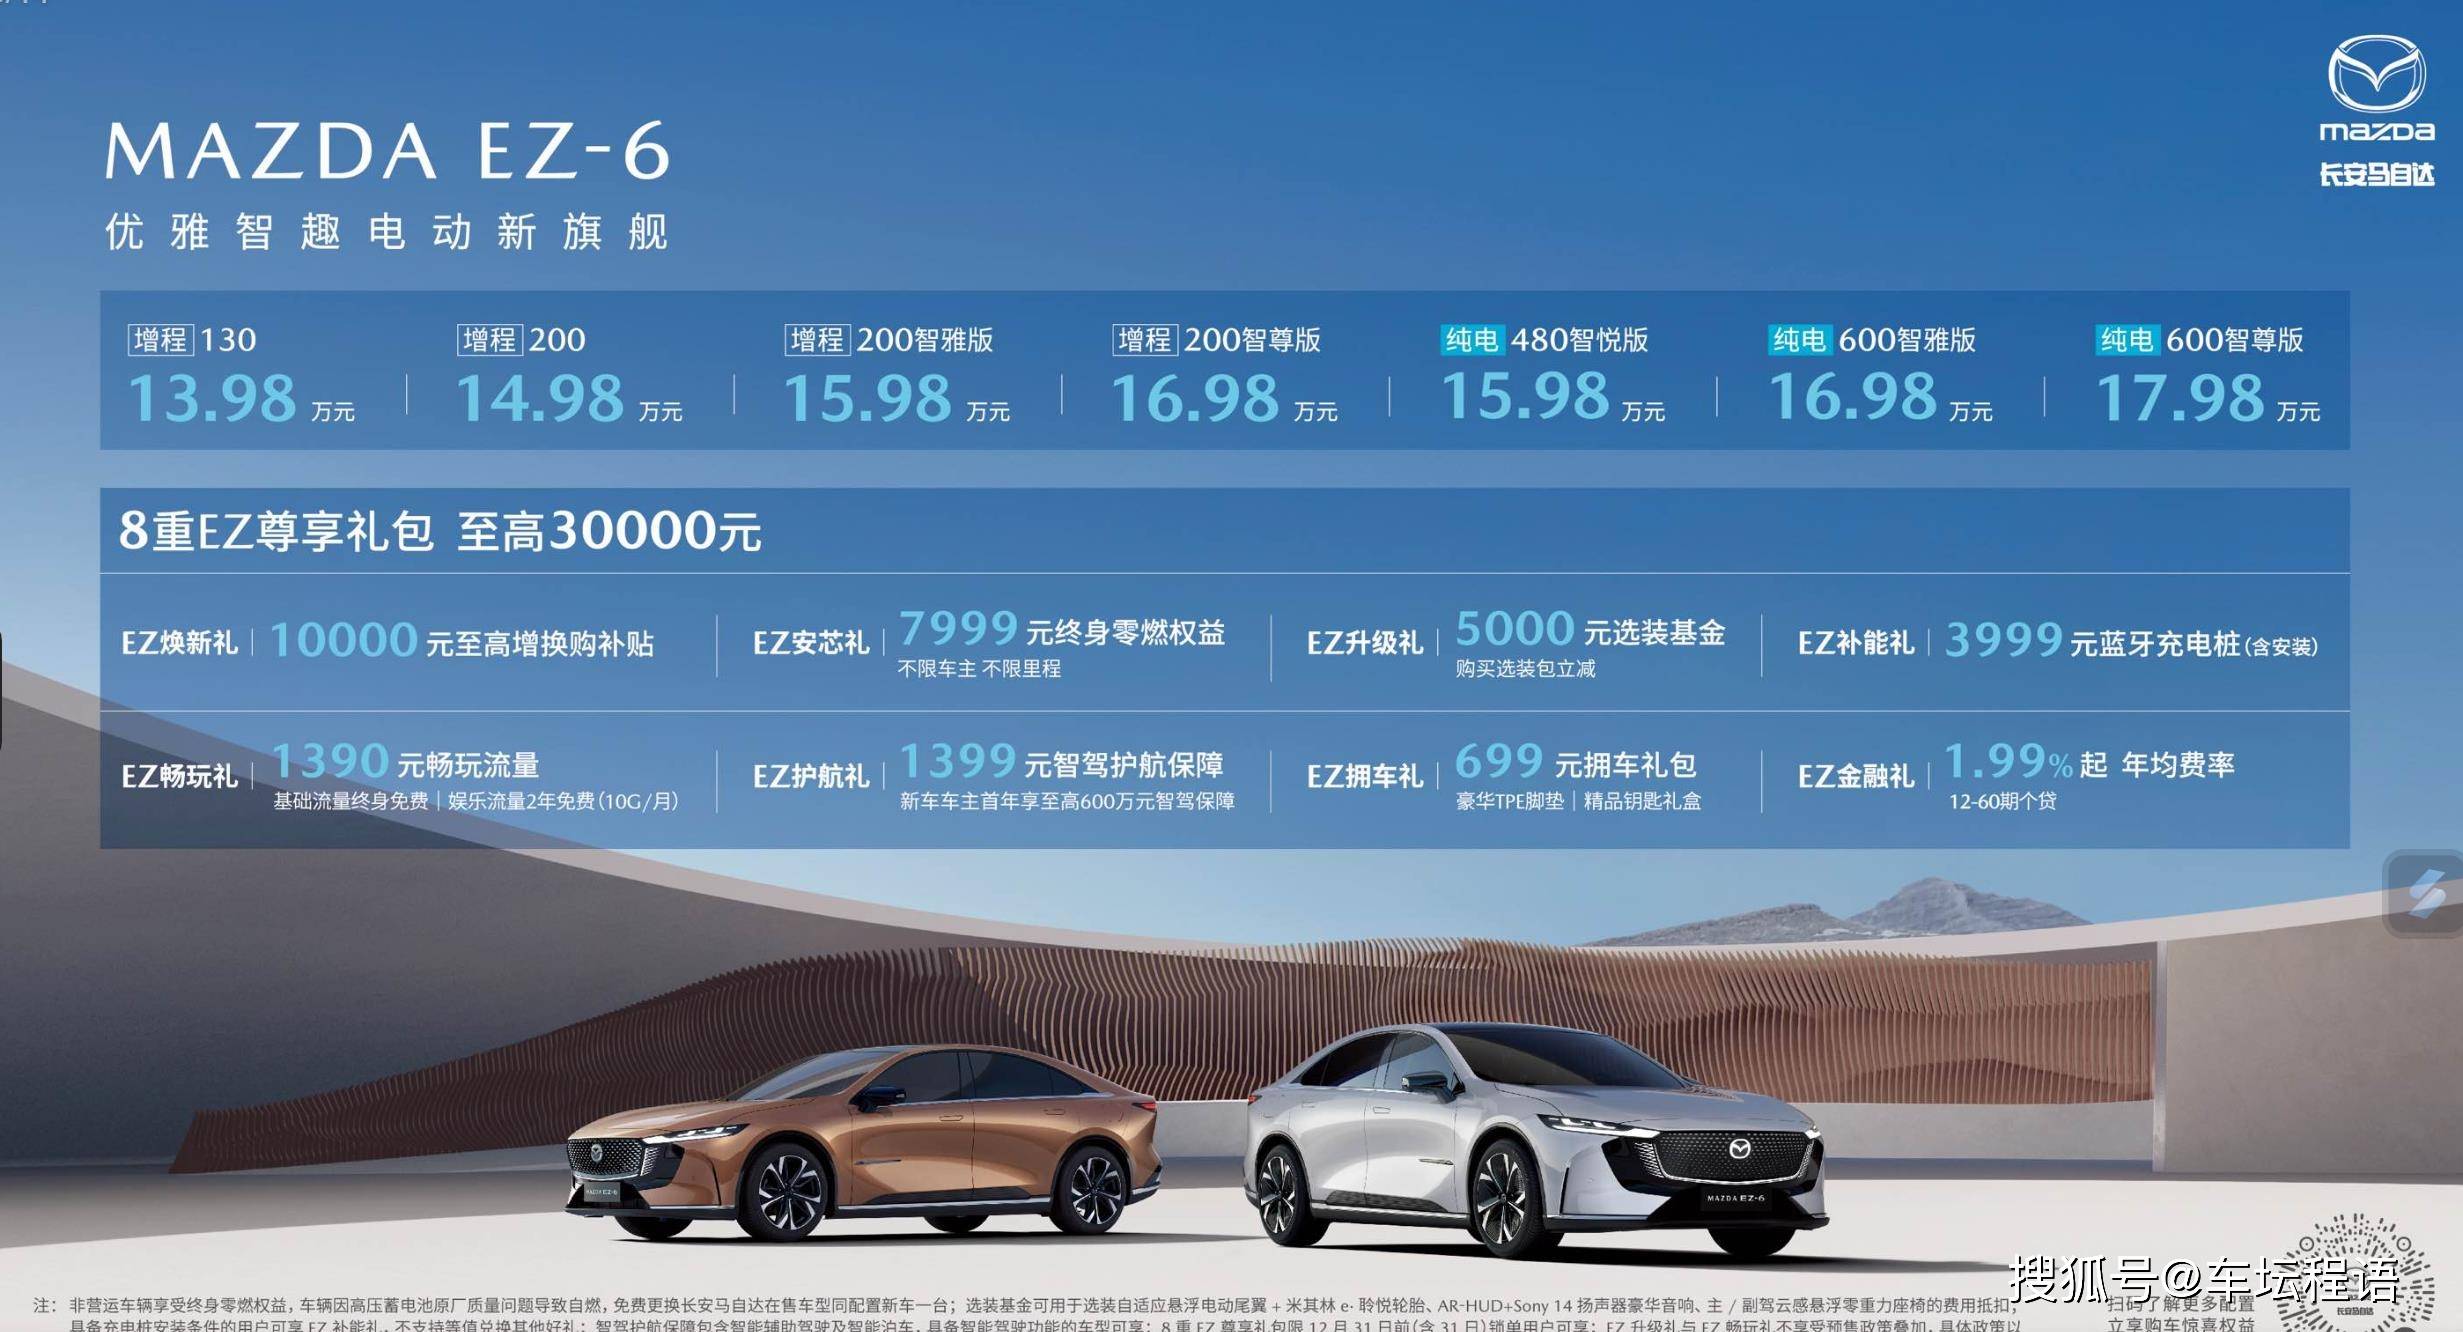This screenshot has height=1332, width=2463.
Task: Select the 增程 200智雅版 15.98万元 price
Action: click(x=867, y=398)
